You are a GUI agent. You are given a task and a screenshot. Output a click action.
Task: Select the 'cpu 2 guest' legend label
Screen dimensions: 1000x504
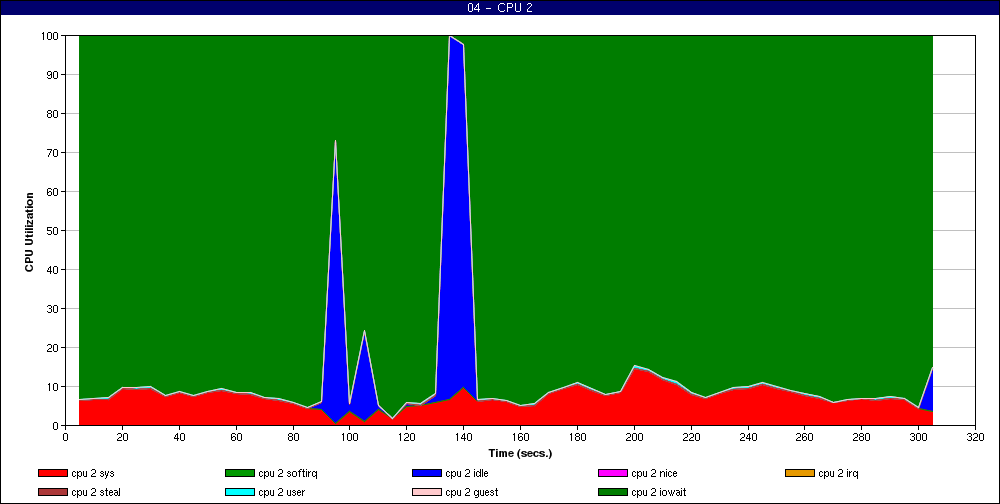472,493
